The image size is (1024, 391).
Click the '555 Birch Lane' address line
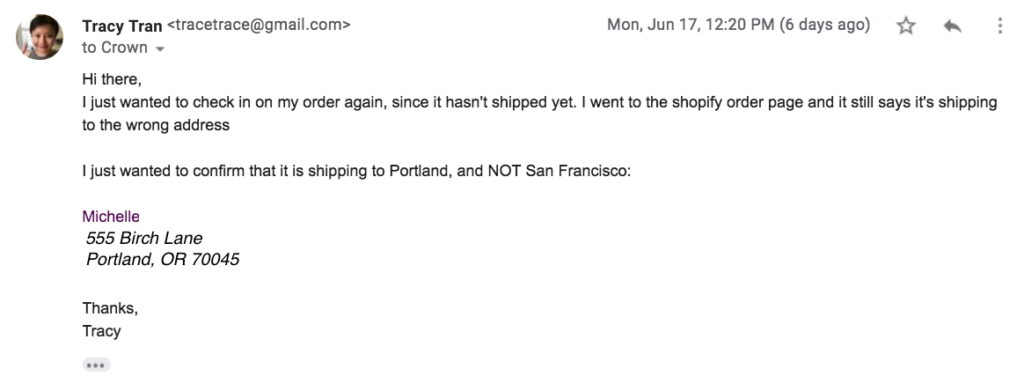tap(144, 238)
